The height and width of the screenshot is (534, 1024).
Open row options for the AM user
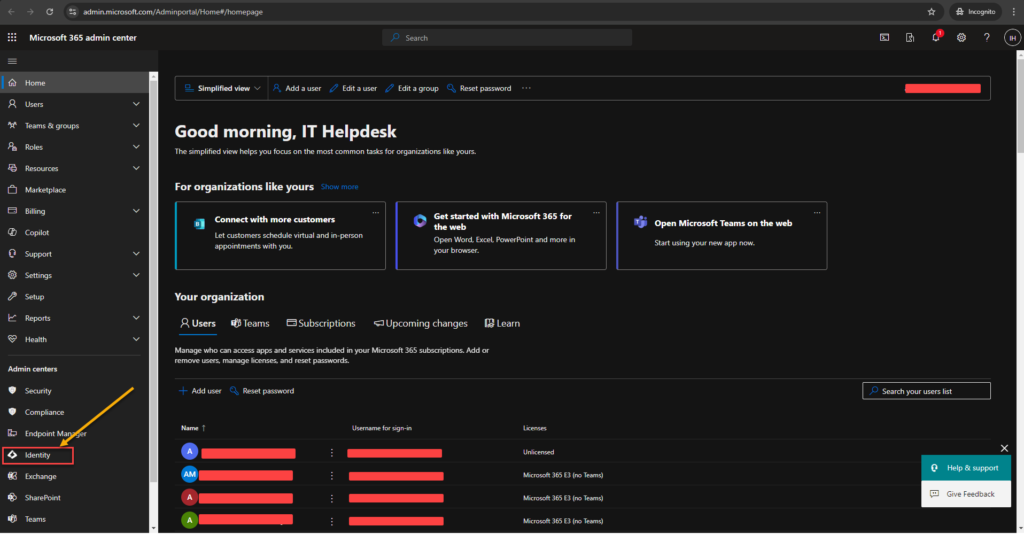(x=332, y=476)
